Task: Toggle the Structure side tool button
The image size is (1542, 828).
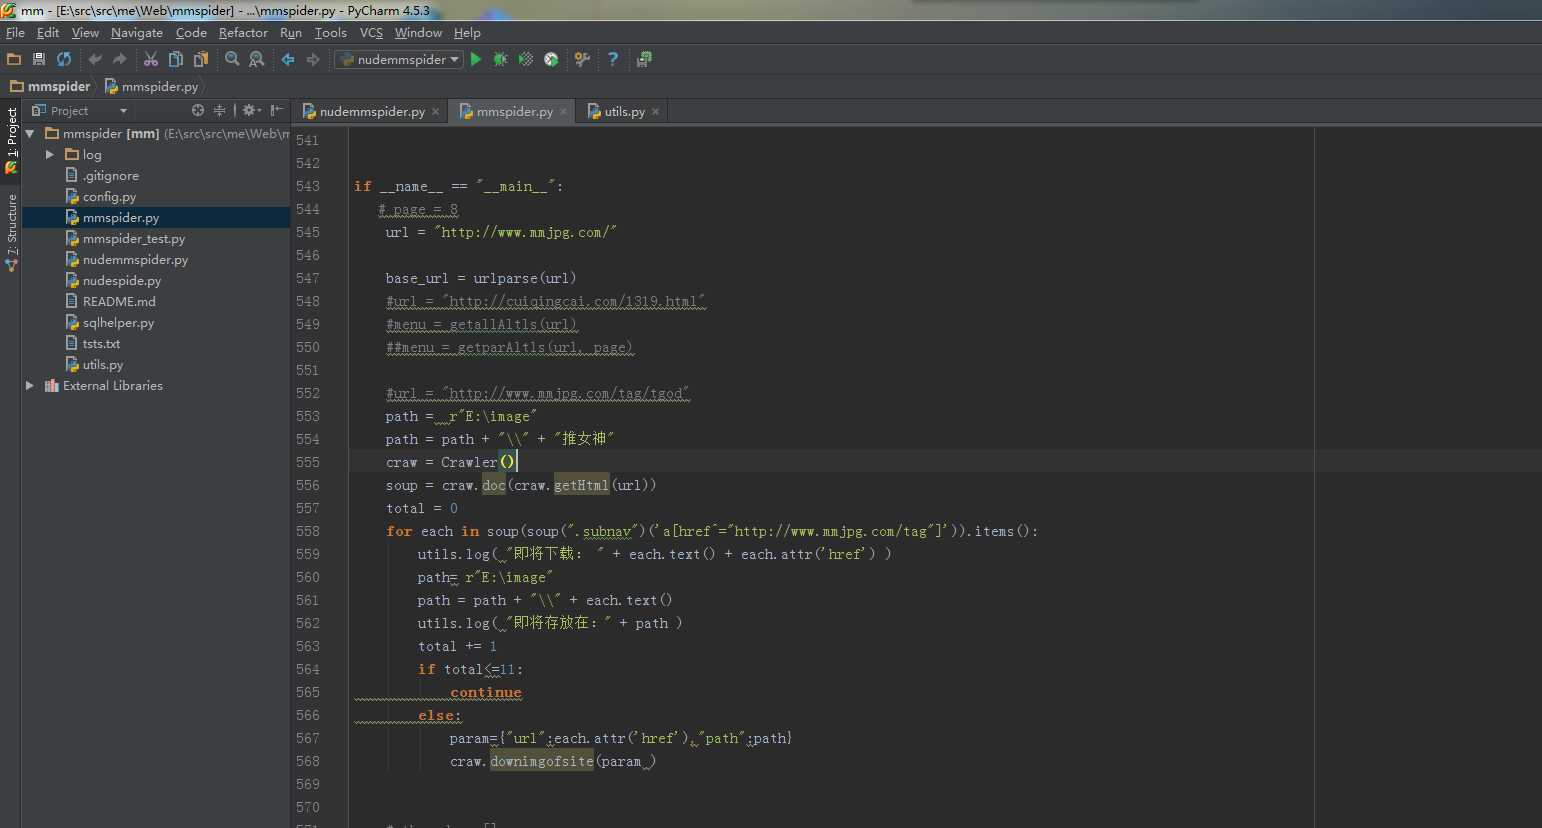Action: click(x=11, y=233)
